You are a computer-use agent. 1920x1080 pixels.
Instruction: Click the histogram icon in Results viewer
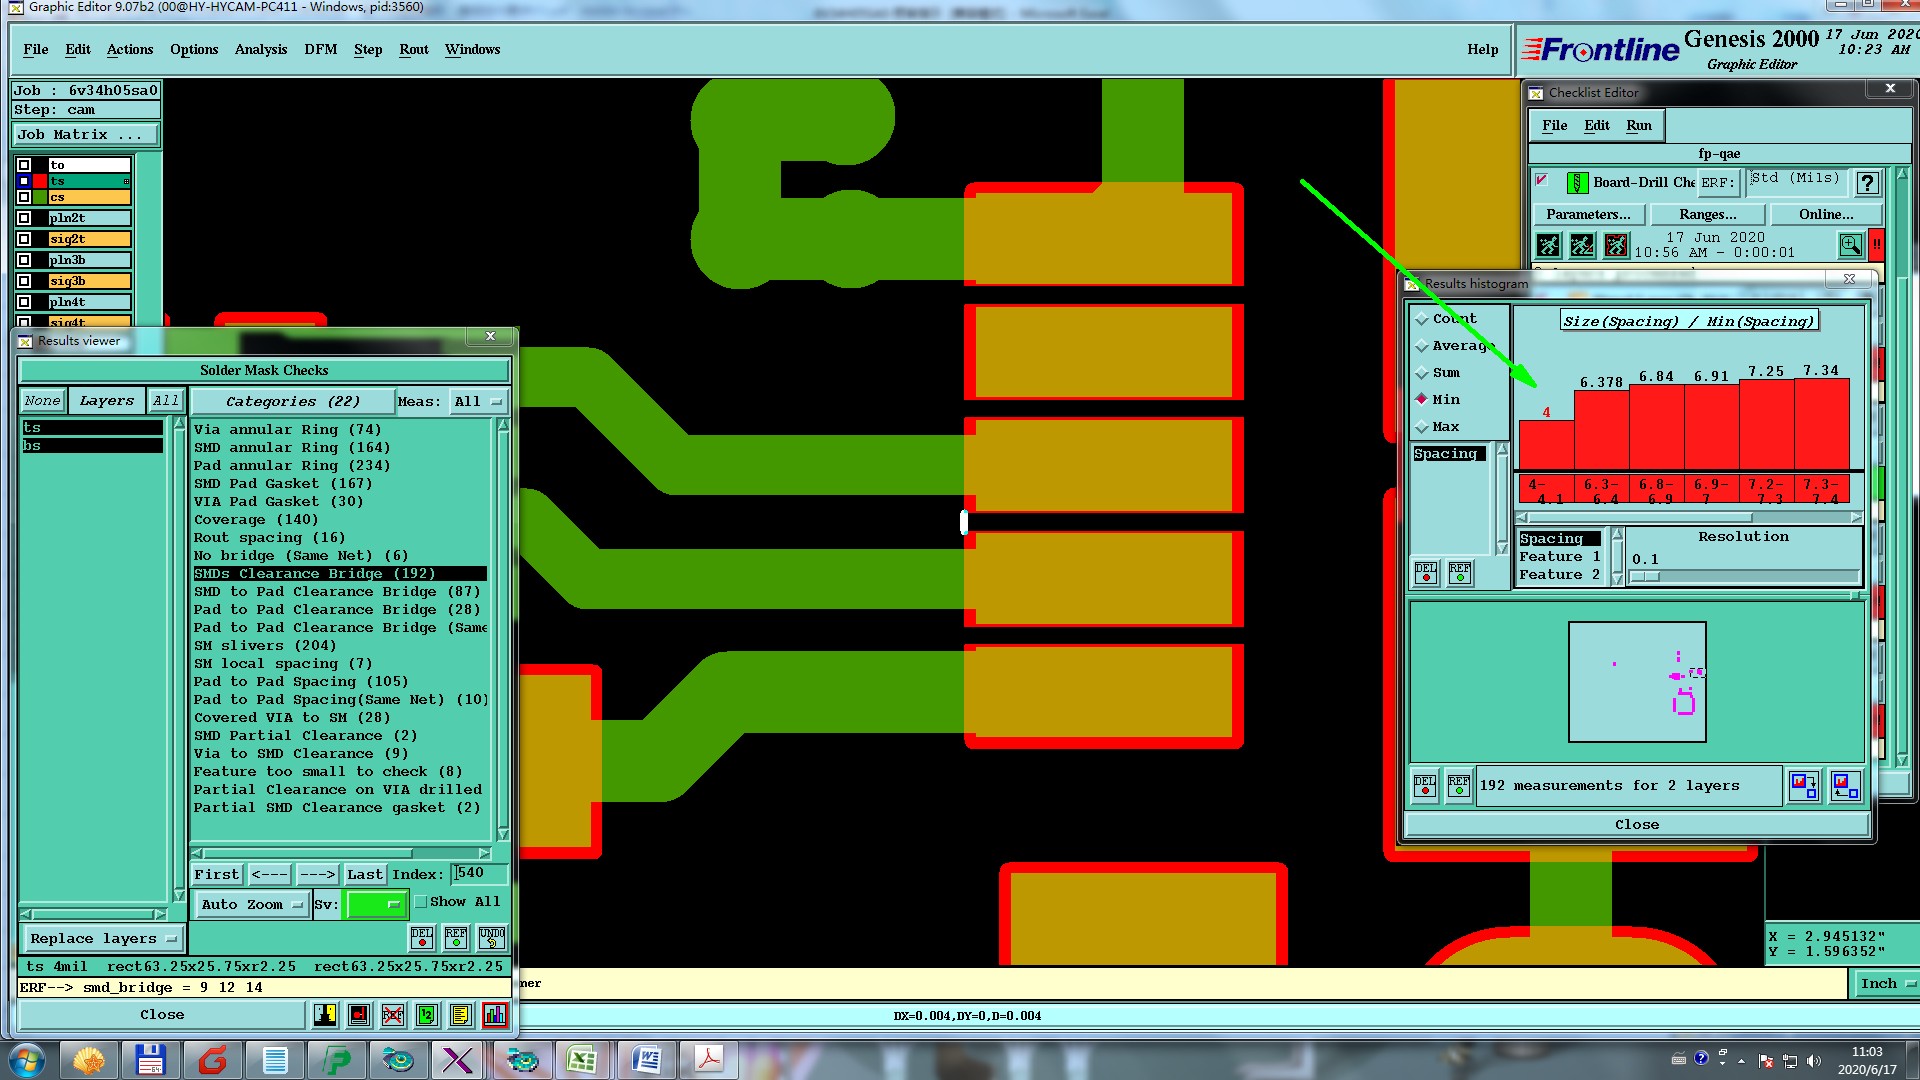coord(495,1015)
